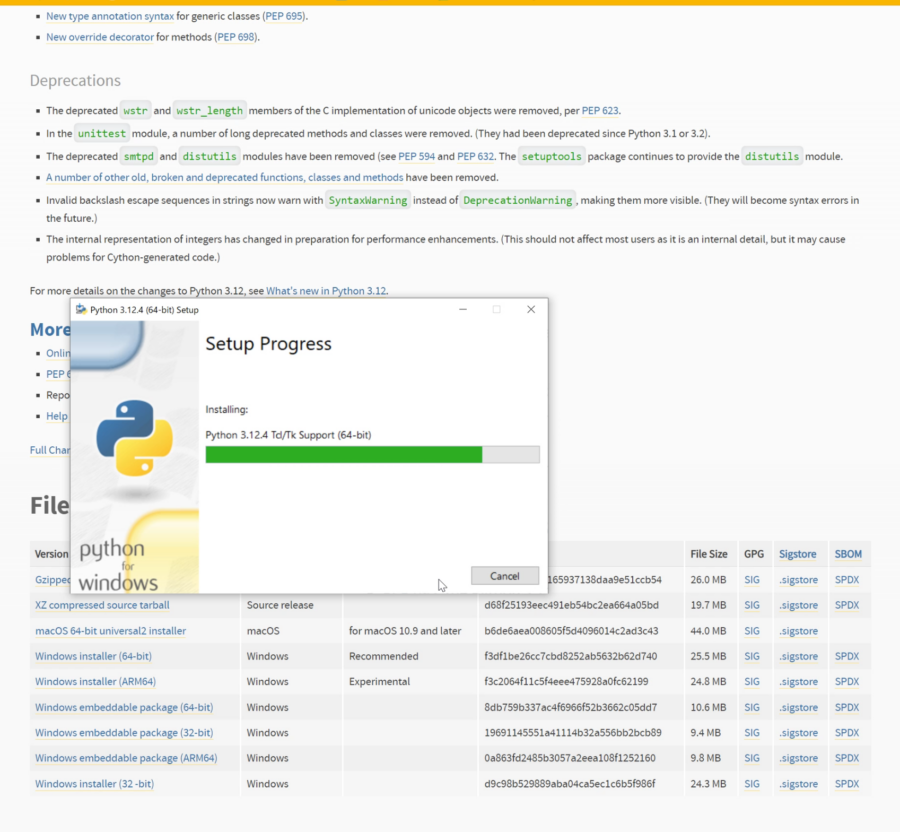
Task: Click the green setup progress bar
Action: coord(373,454)
